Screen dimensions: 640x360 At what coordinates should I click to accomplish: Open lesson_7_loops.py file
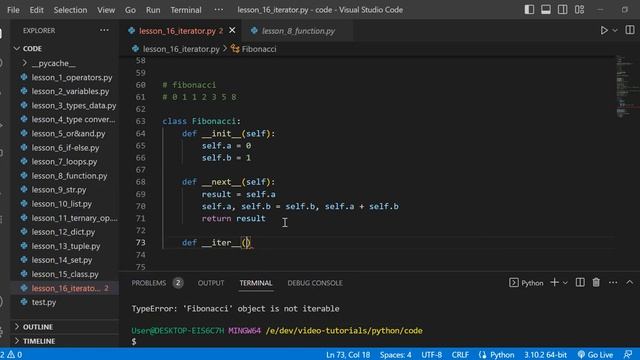coord(64,162)
